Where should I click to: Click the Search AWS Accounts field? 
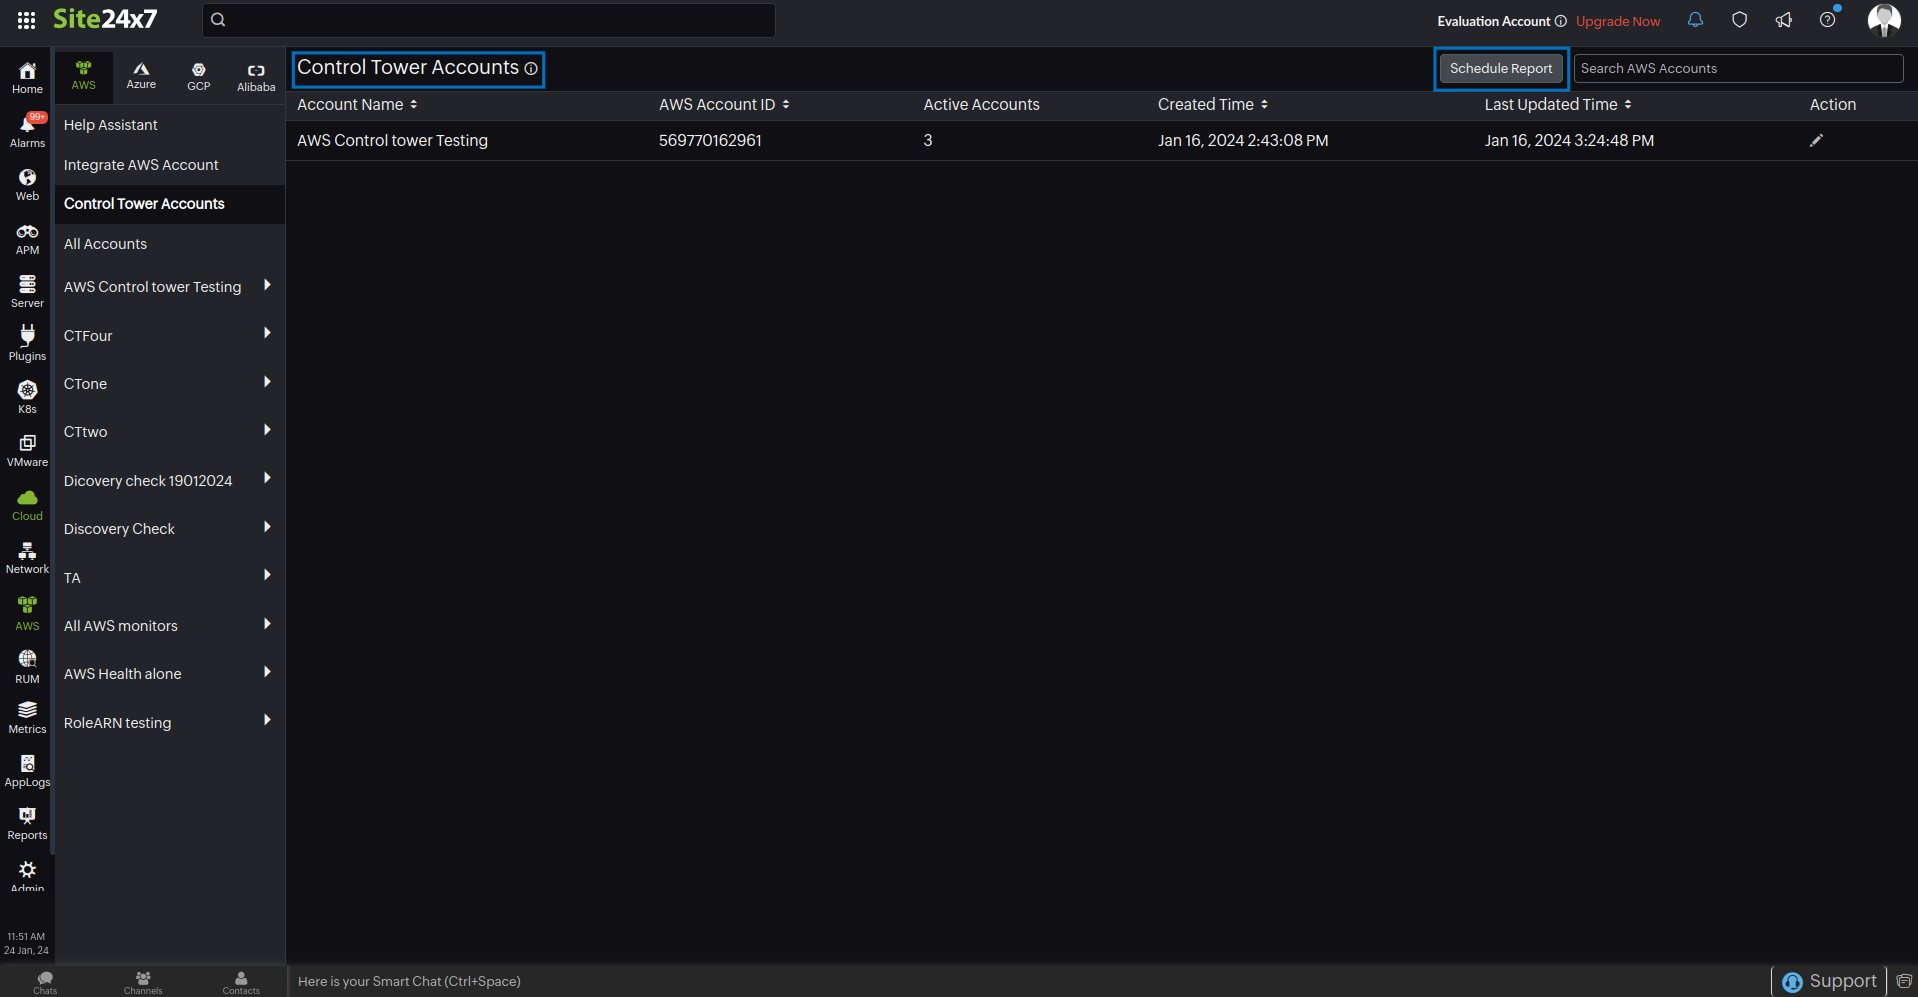pyautogui.click(x=1737, y=69)
